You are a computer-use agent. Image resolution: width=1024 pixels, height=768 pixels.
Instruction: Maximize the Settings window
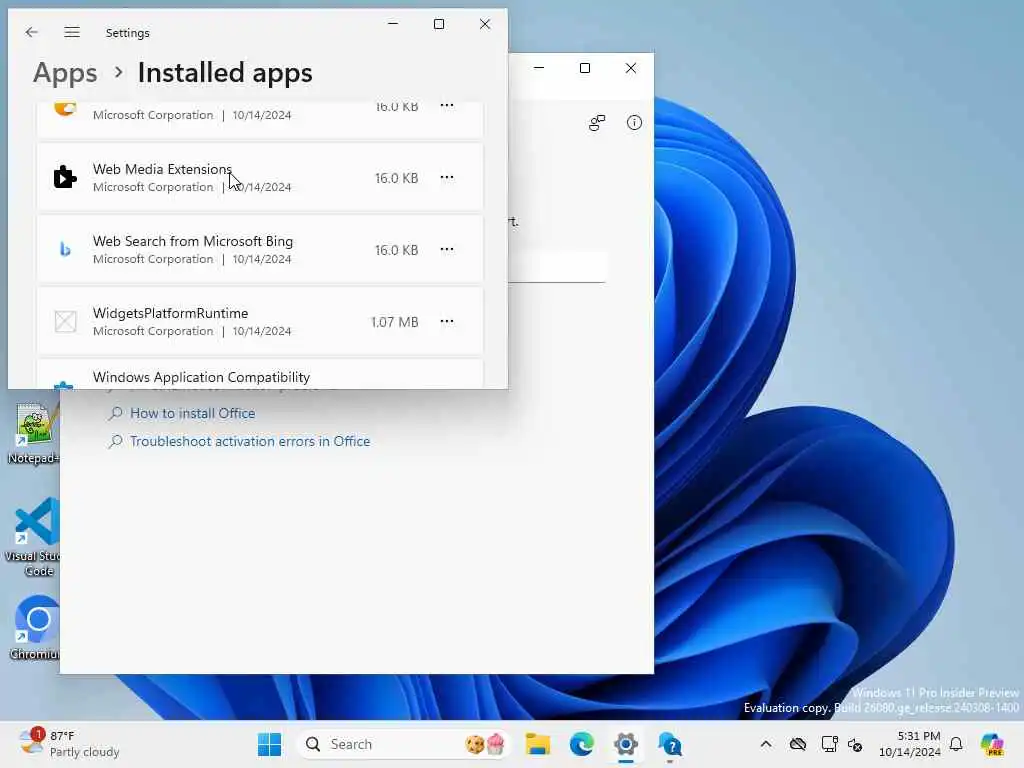[x=439, y=24]
